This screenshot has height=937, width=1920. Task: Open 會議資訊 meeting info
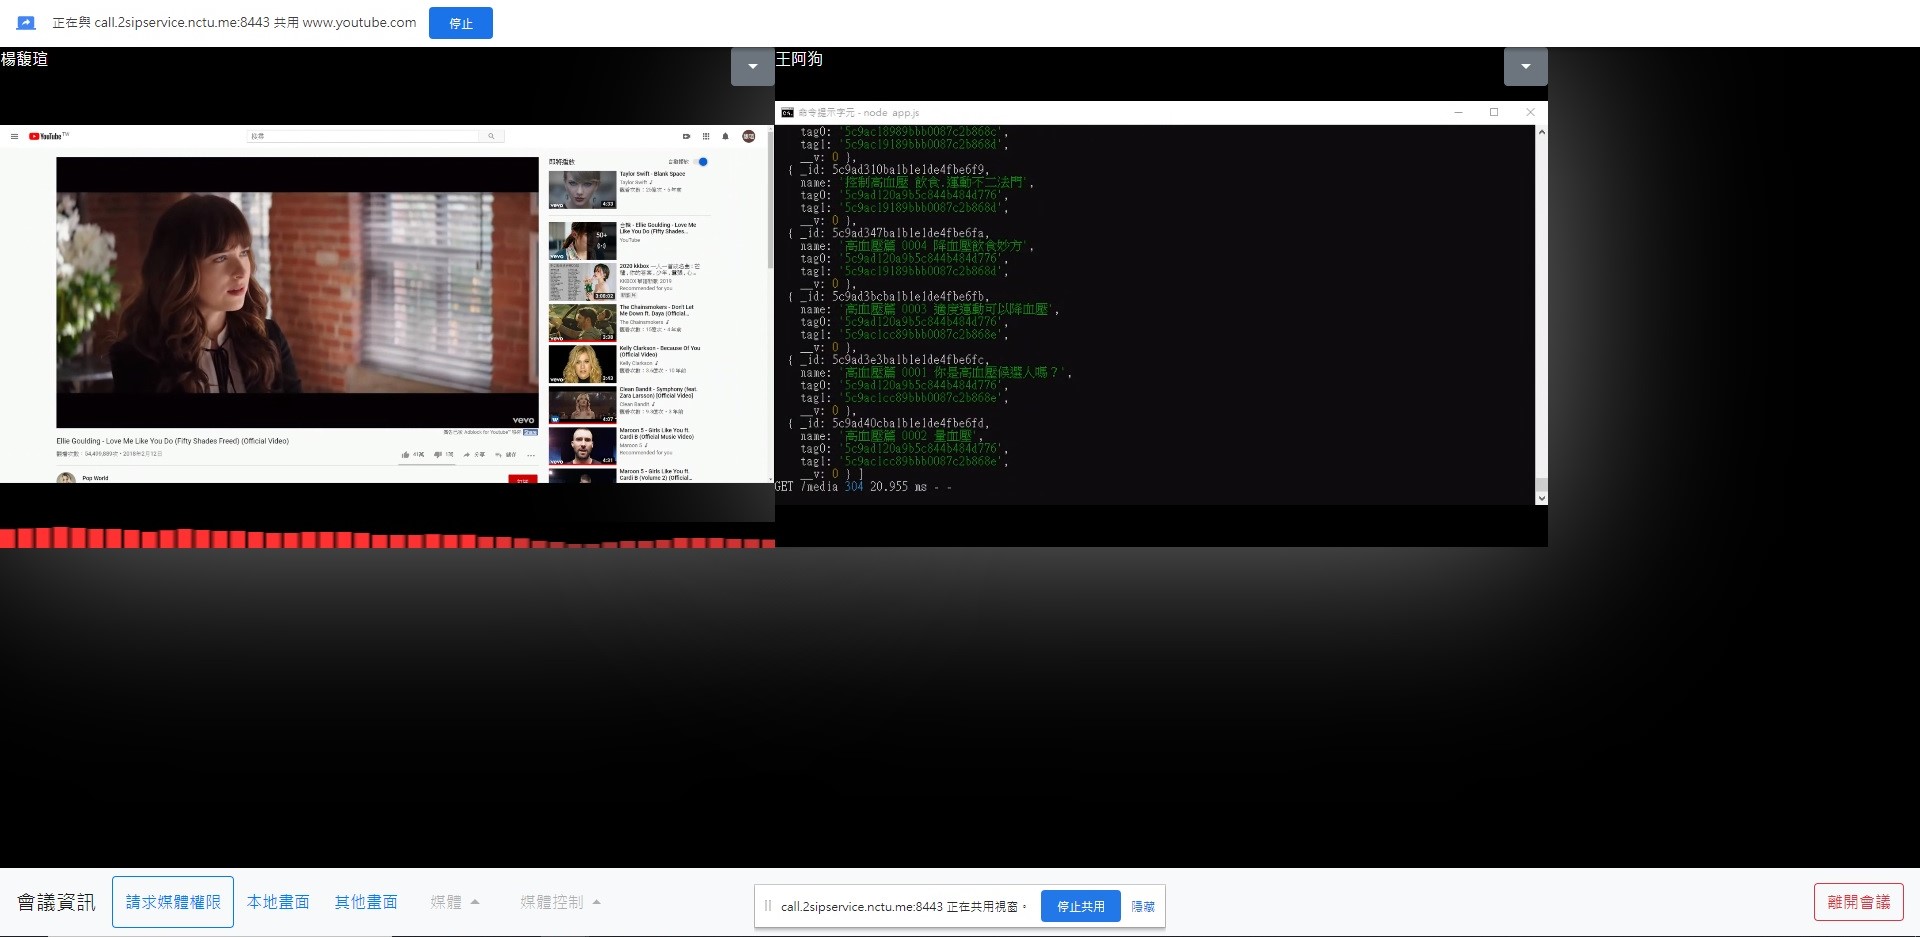tap(56, 902)
